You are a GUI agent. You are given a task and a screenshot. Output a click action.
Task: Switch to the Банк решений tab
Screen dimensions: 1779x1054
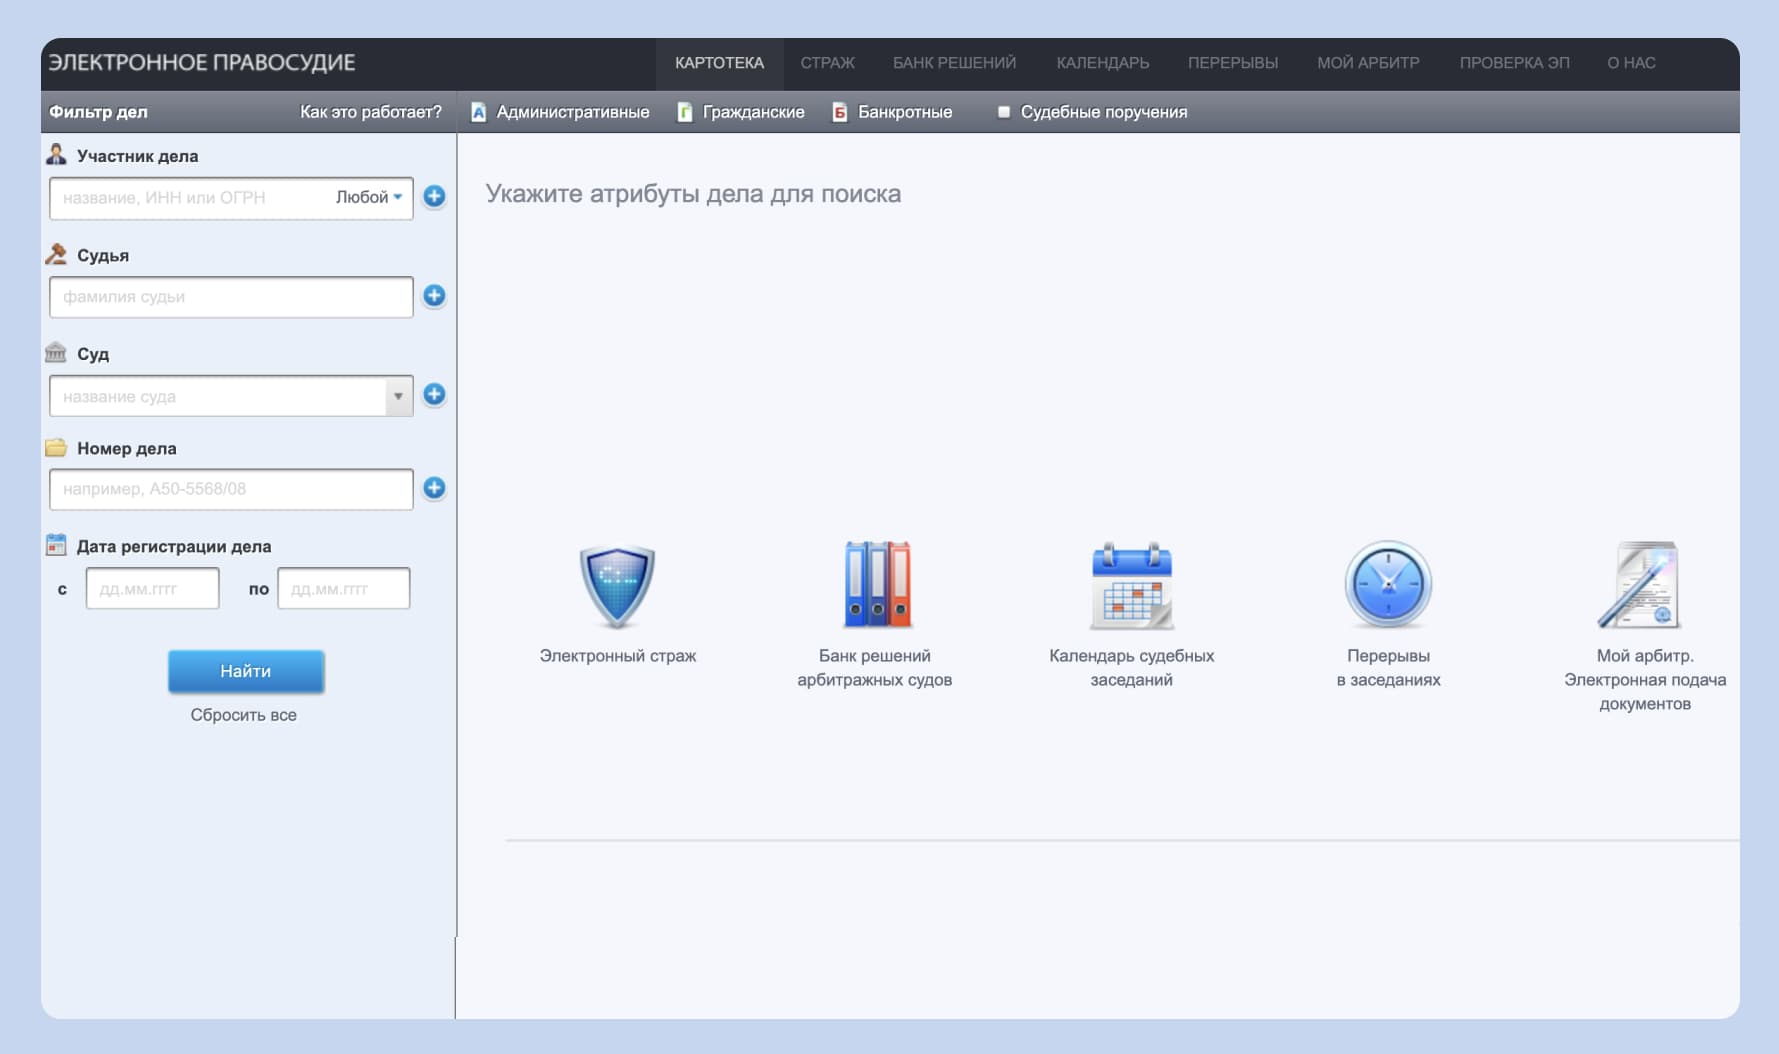pyautogui.click(x=954, y=63)
